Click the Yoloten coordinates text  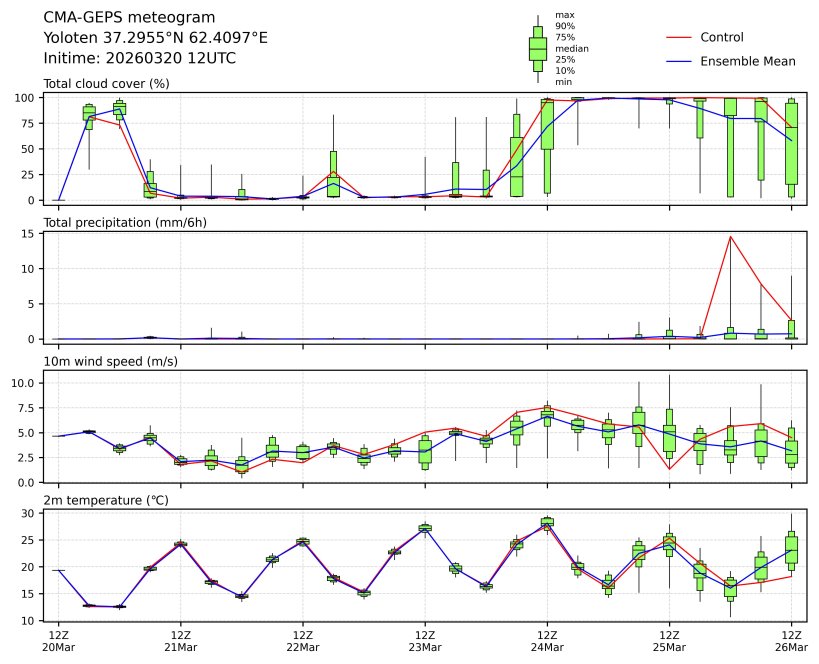[155, 38]
